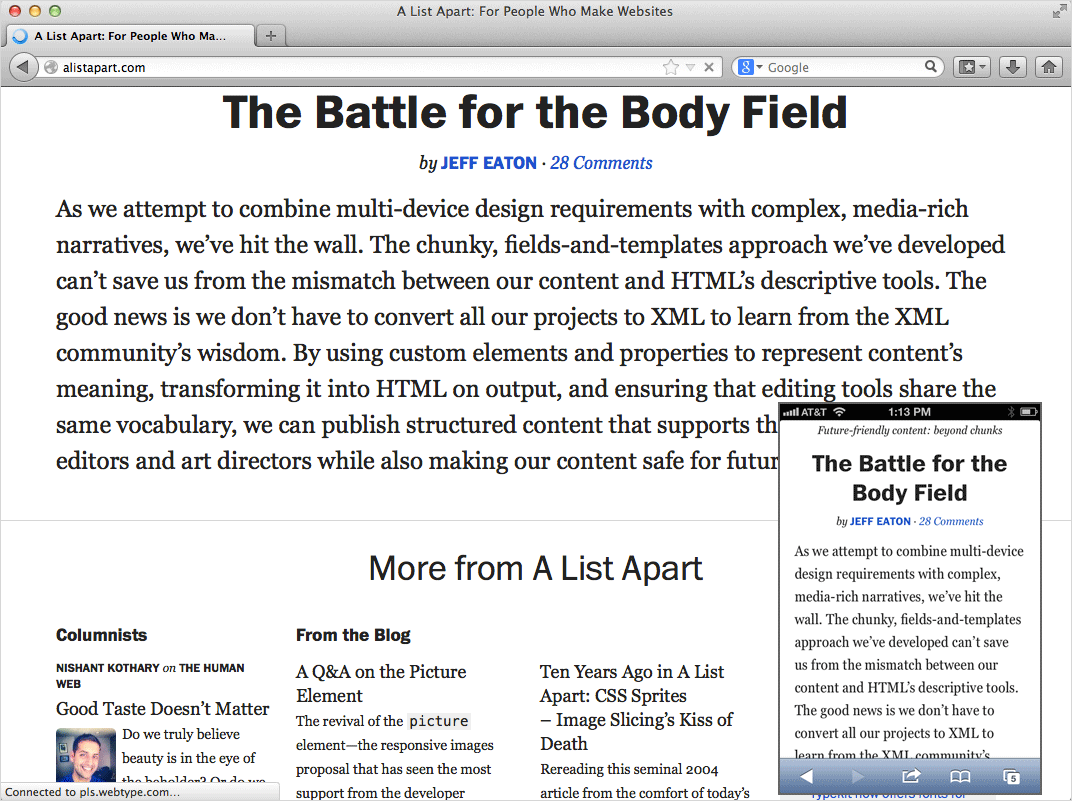This screenshot has width=1072, height=801.
Task: Click the More from A List Apart heading
Action: click(535, 569)
